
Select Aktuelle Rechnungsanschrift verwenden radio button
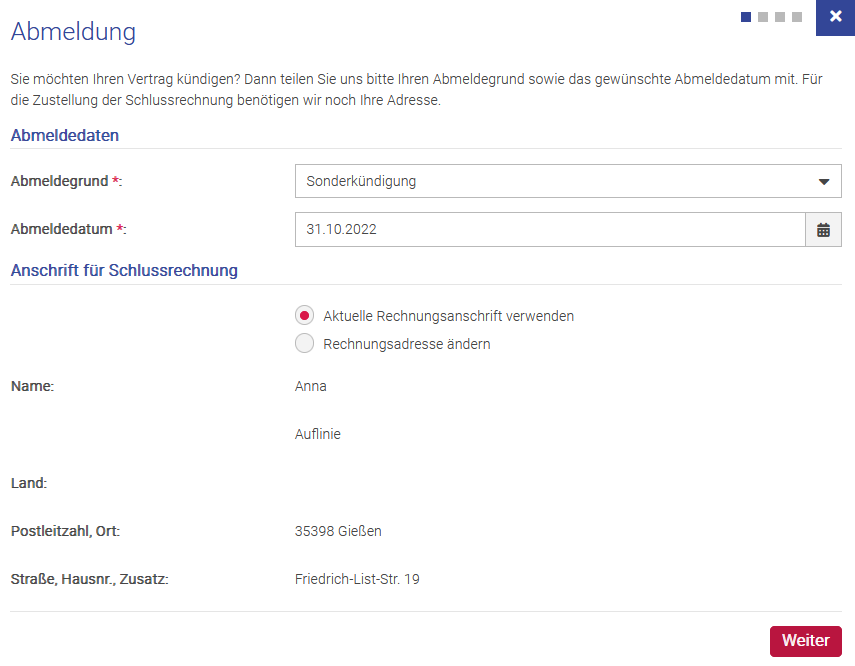[x=305, y=316]
